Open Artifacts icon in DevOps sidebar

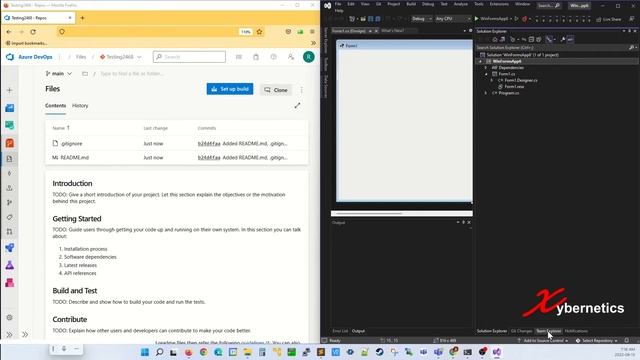(x=10, y=282)
